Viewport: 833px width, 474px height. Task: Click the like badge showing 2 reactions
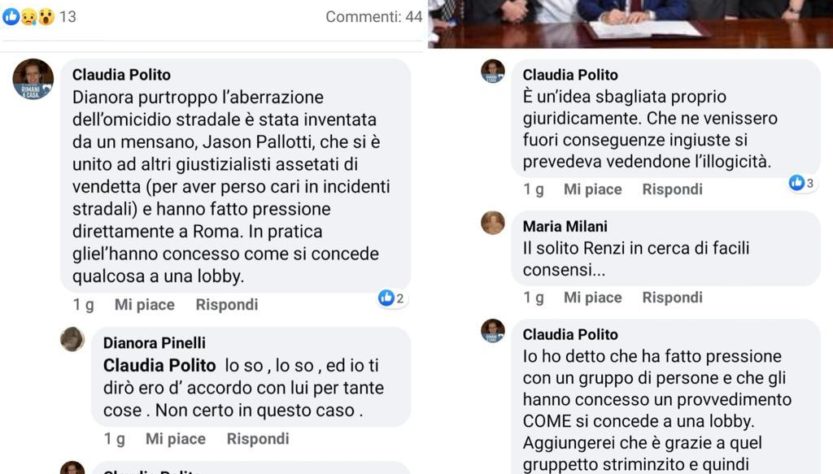(392, 298)
